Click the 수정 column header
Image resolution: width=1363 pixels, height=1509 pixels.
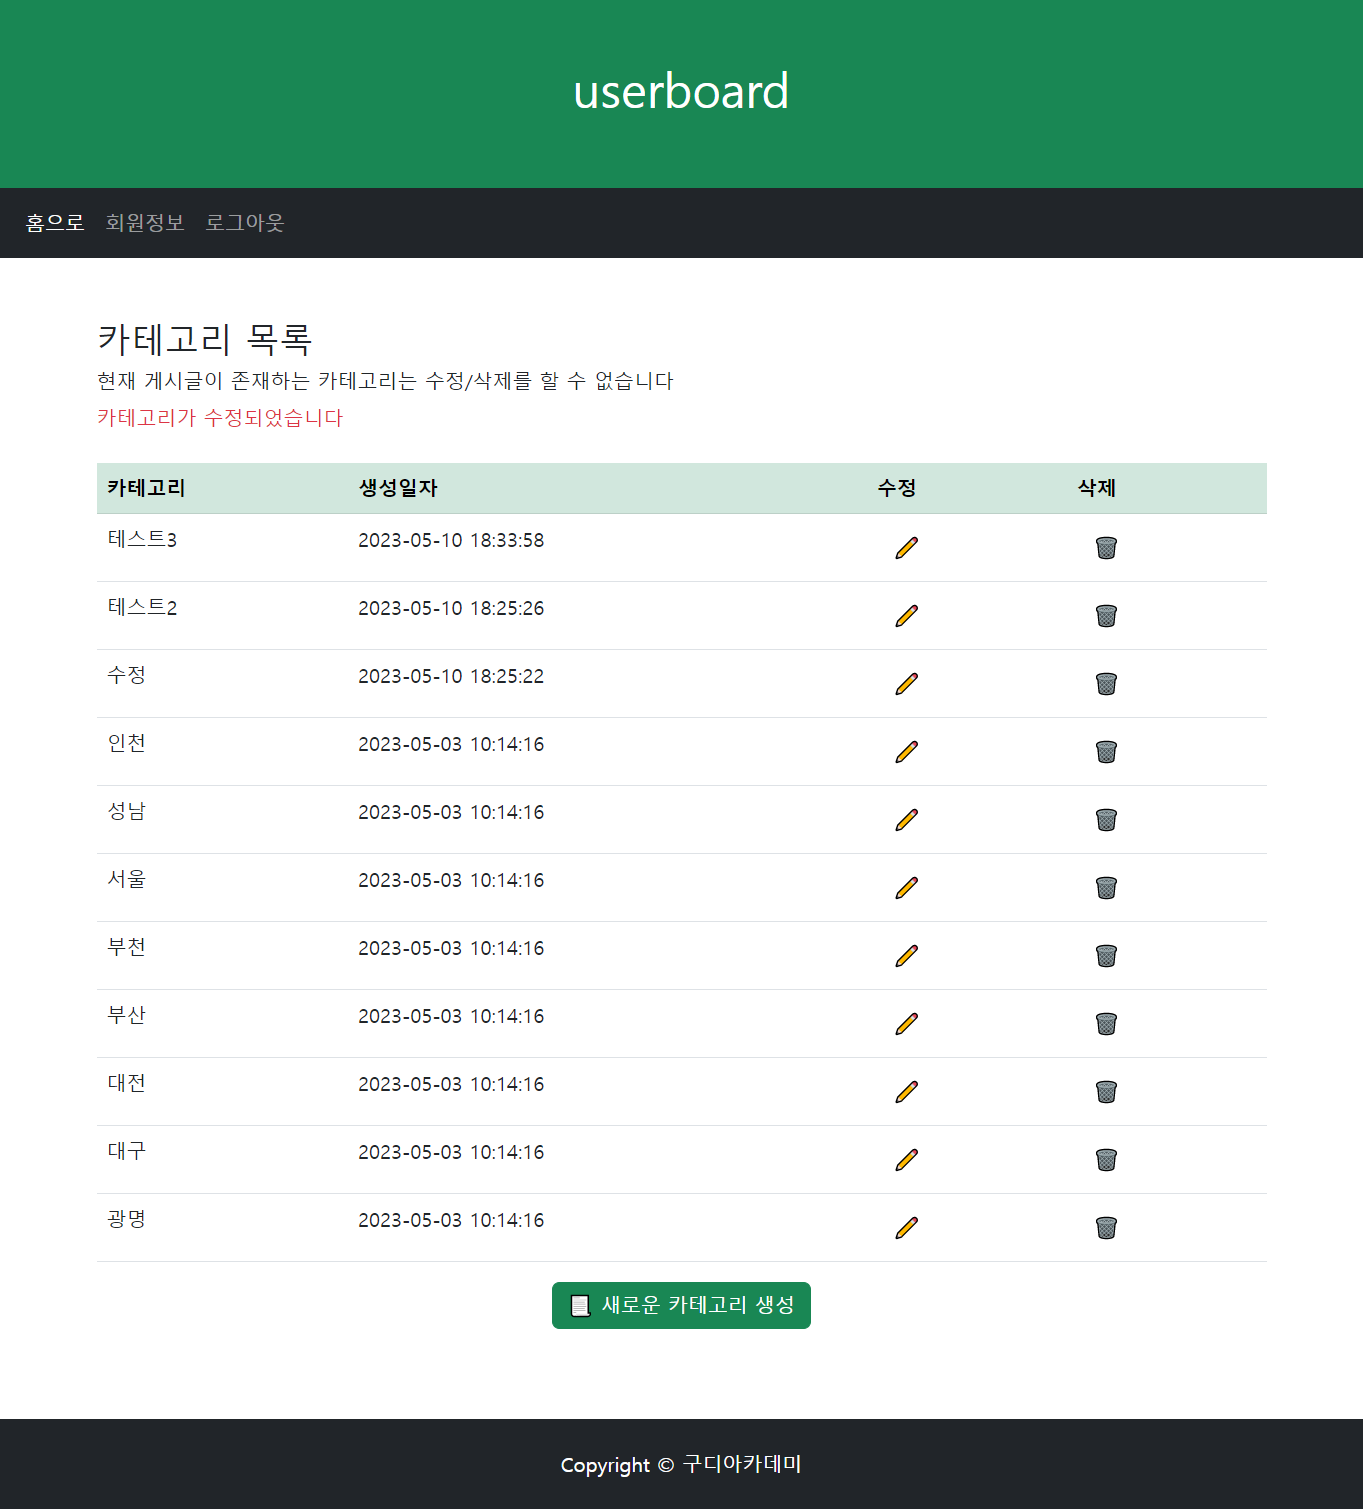[x=897, y=488]
